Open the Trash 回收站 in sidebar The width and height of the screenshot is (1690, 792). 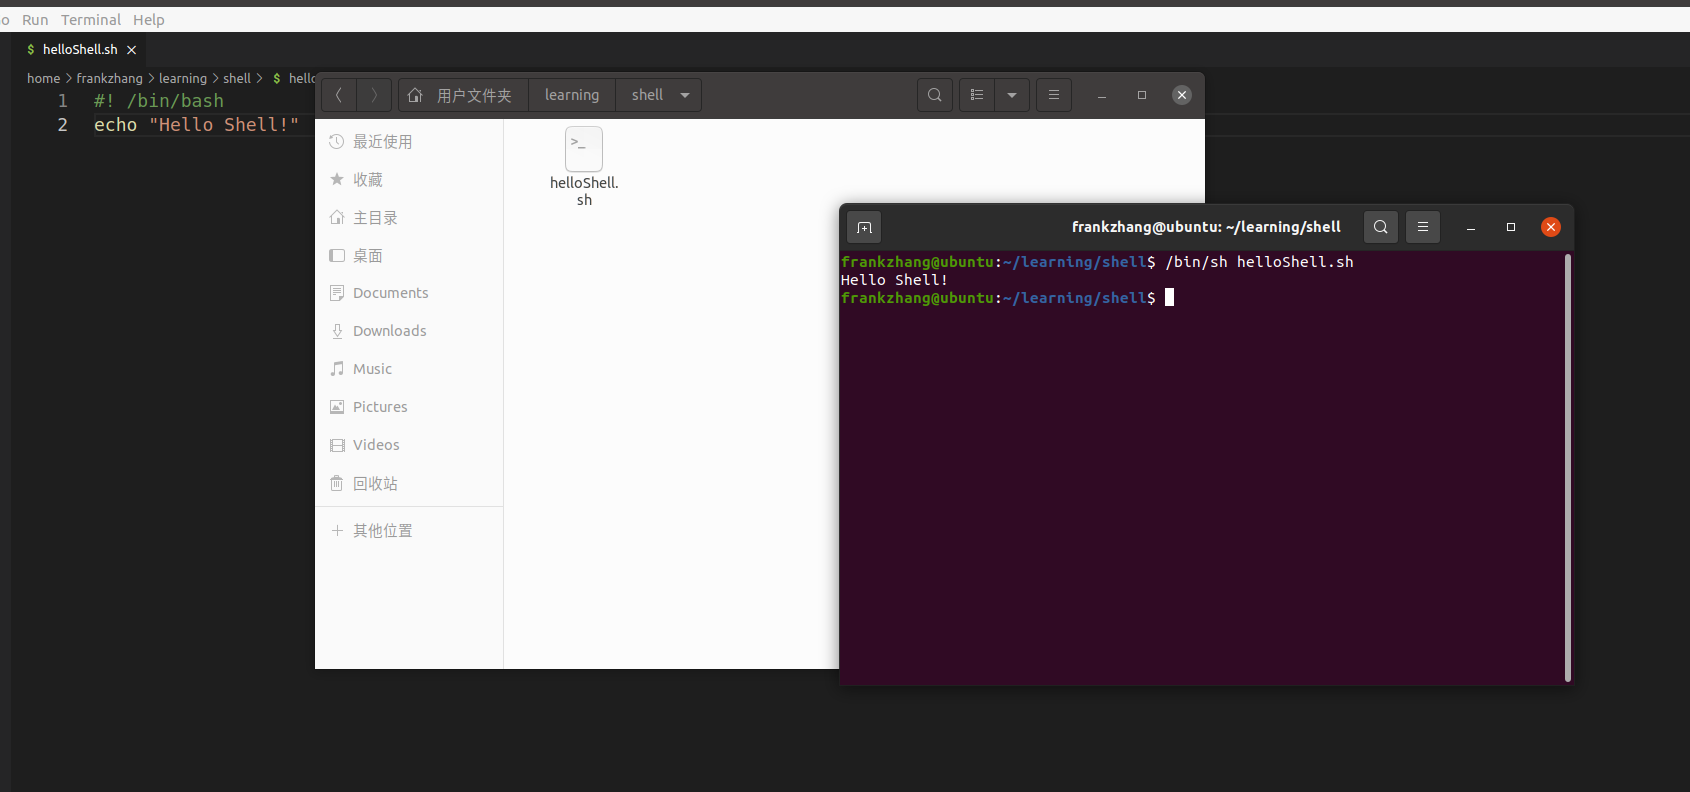pos(375,484)
